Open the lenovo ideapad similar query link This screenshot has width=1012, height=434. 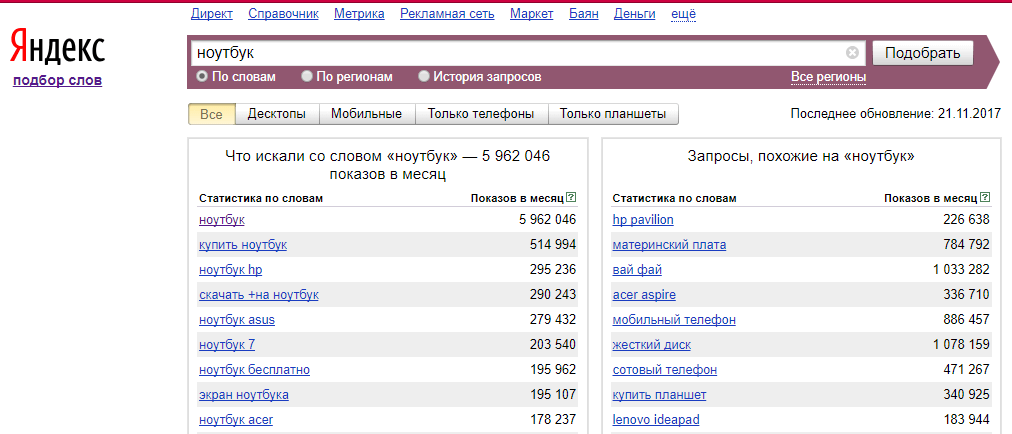(x=656, y=420)
